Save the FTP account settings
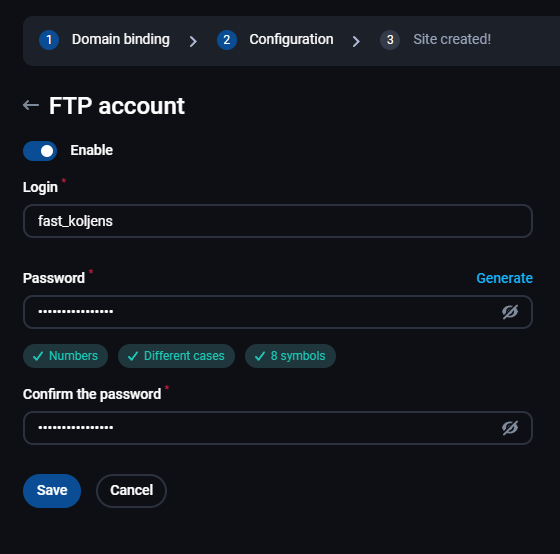Screen dimensions: 560x554 (52, 491)
